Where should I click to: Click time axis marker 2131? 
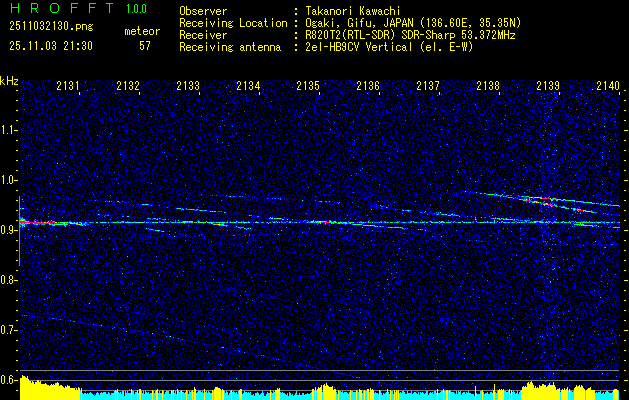68,85
